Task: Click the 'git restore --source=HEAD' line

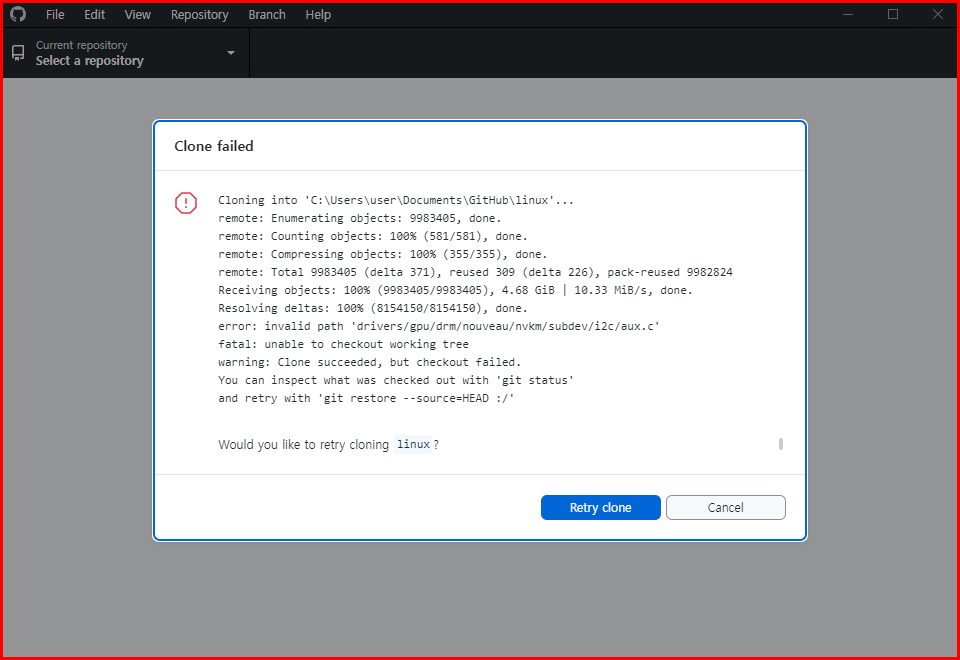Action: pyautogui.click(x=366, y=399)
